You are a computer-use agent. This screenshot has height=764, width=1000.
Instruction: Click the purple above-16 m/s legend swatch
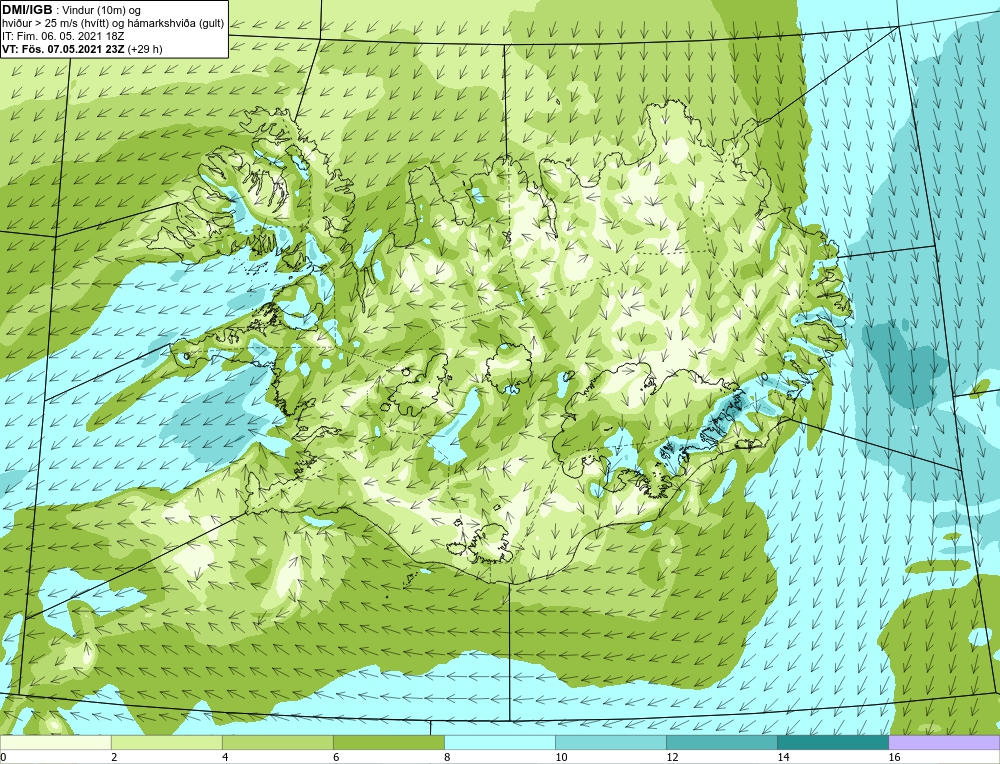click(x=944, y=742)
